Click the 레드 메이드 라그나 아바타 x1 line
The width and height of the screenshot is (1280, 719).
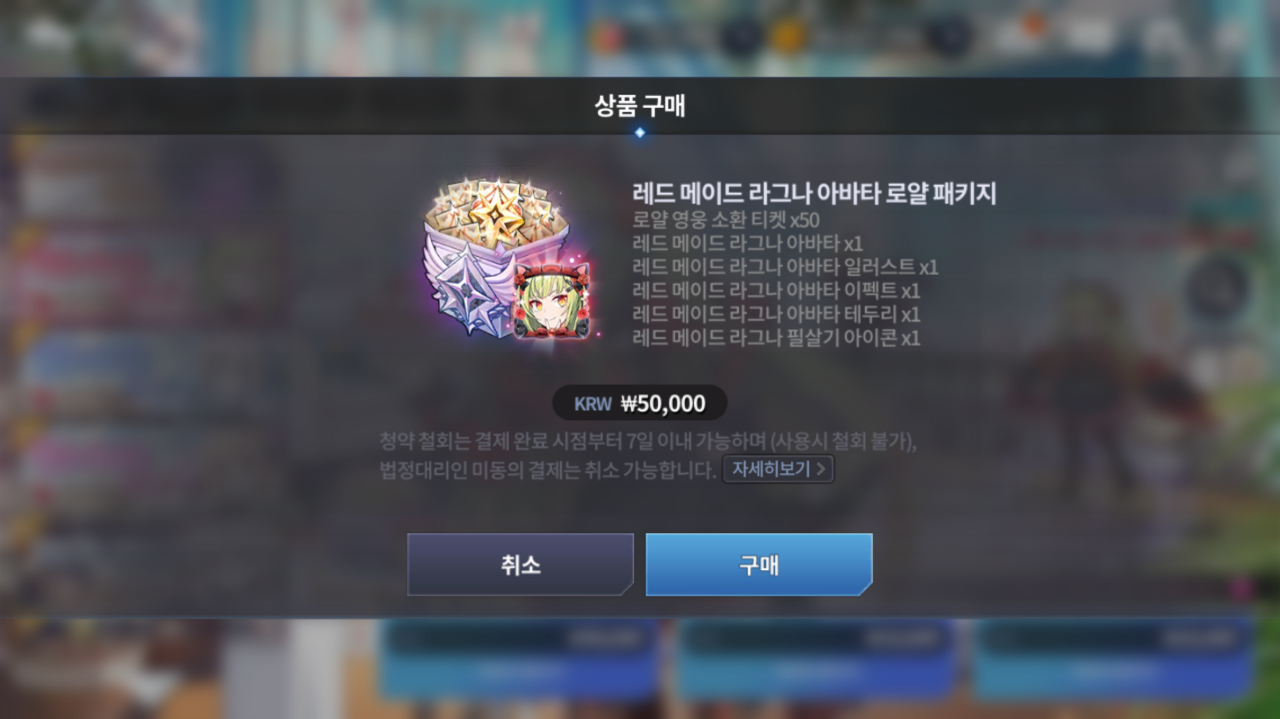[x=748, y=244]
